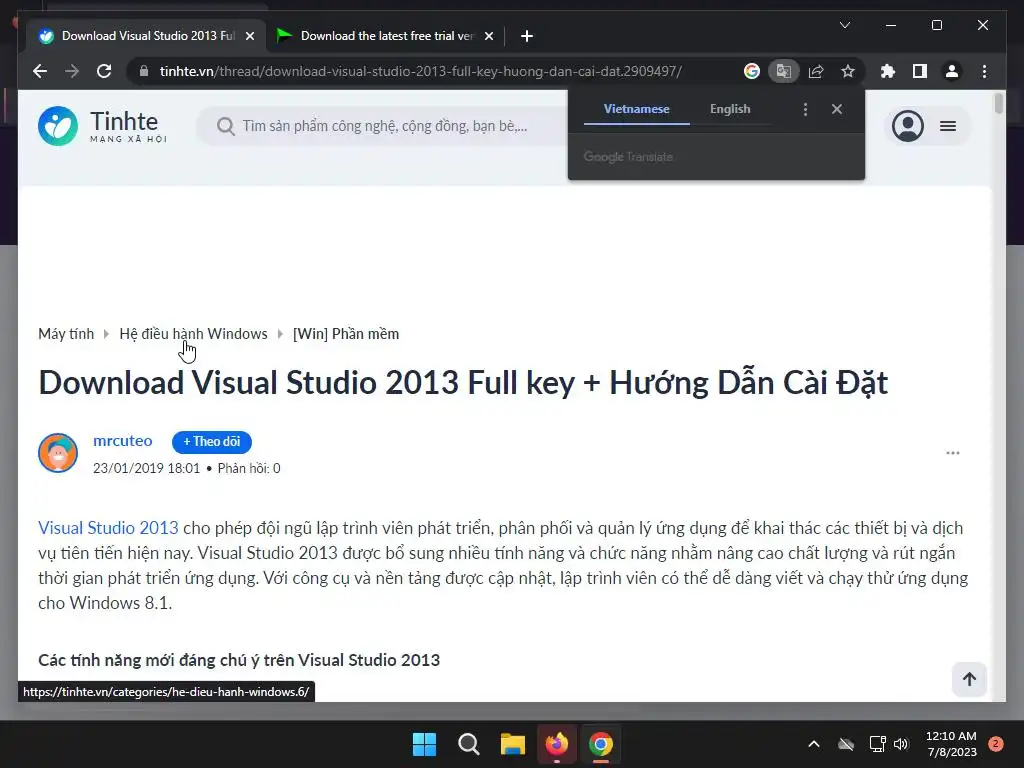The width and height of the screenshot is (1024, 768).
Task: Click the Translate page icon
Action: coord(784,71)
